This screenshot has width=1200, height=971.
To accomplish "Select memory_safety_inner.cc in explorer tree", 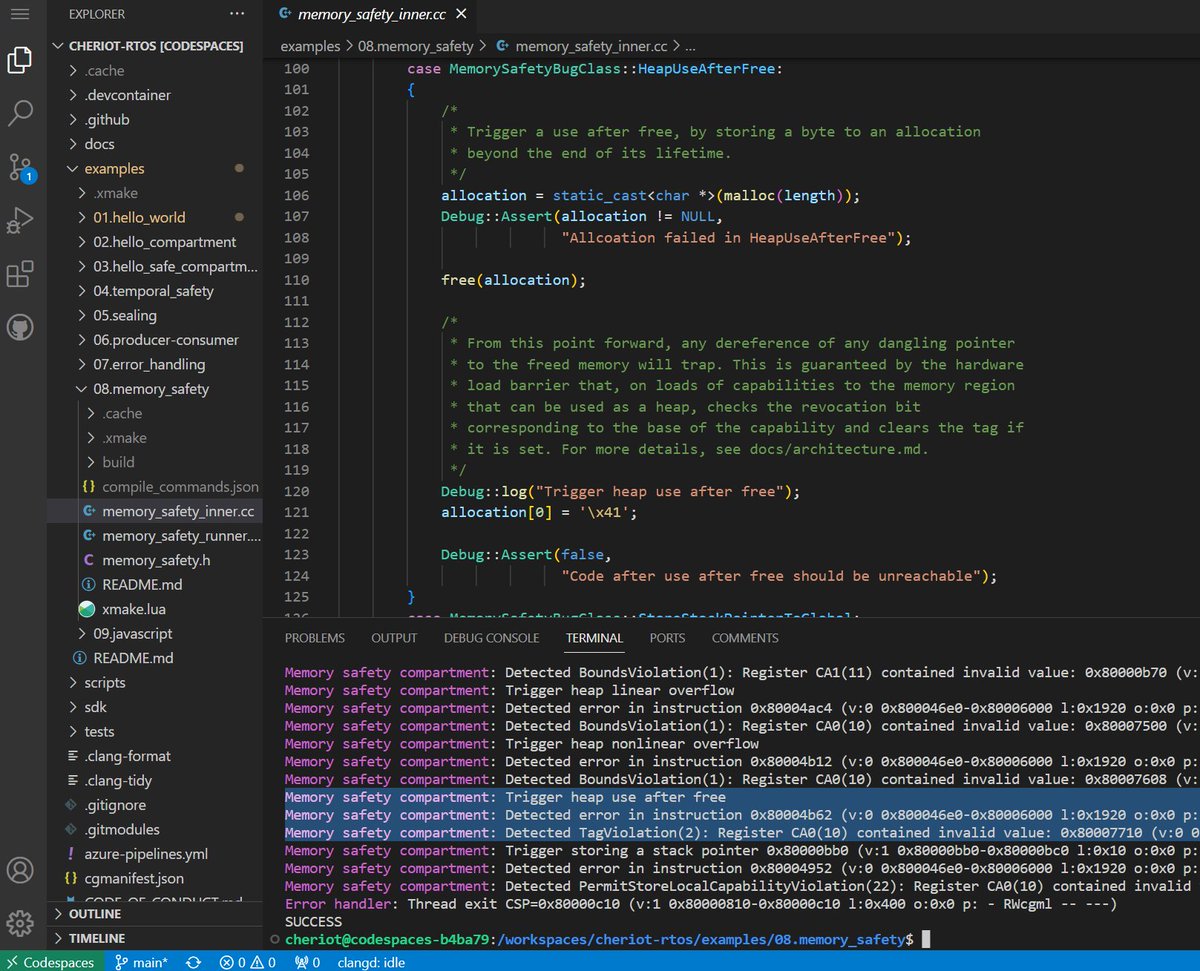I will coord(154,511).
